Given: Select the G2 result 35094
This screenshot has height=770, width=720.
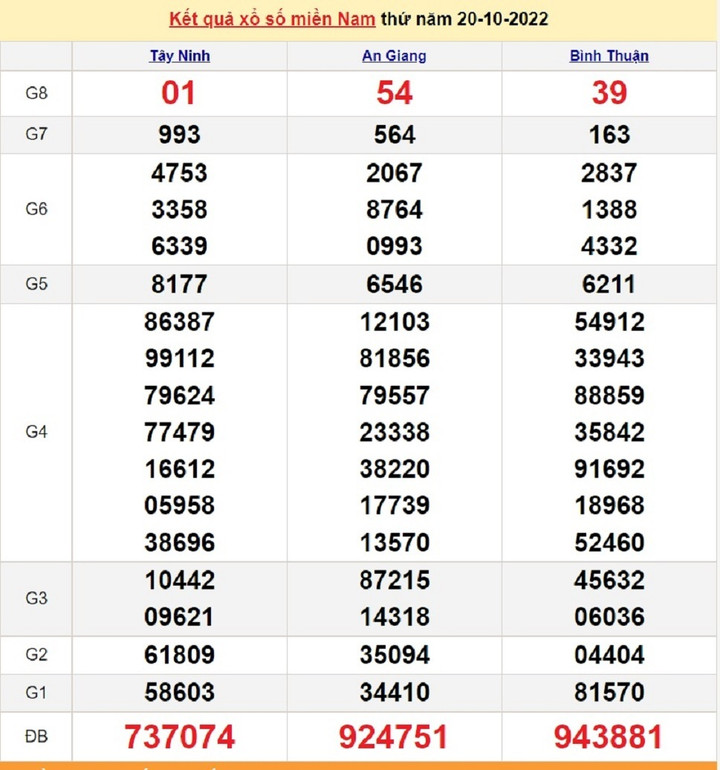Looking at the screenshot, I should click(x=394, y=655).
